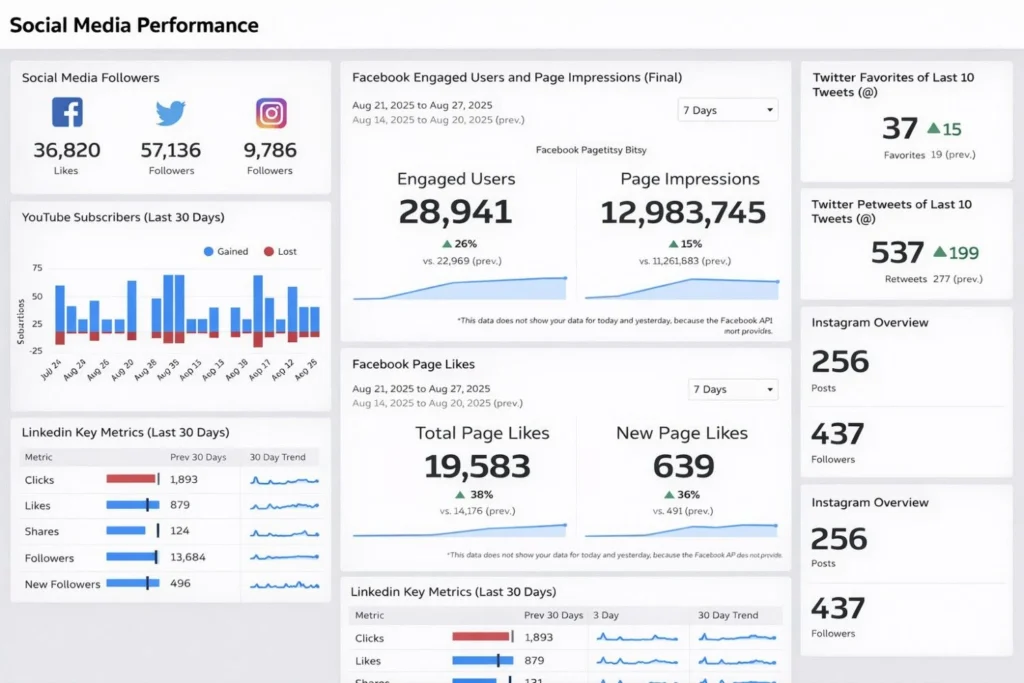Select the Twitter bird icon
The image size is (1024, 683).
point(170,113)
